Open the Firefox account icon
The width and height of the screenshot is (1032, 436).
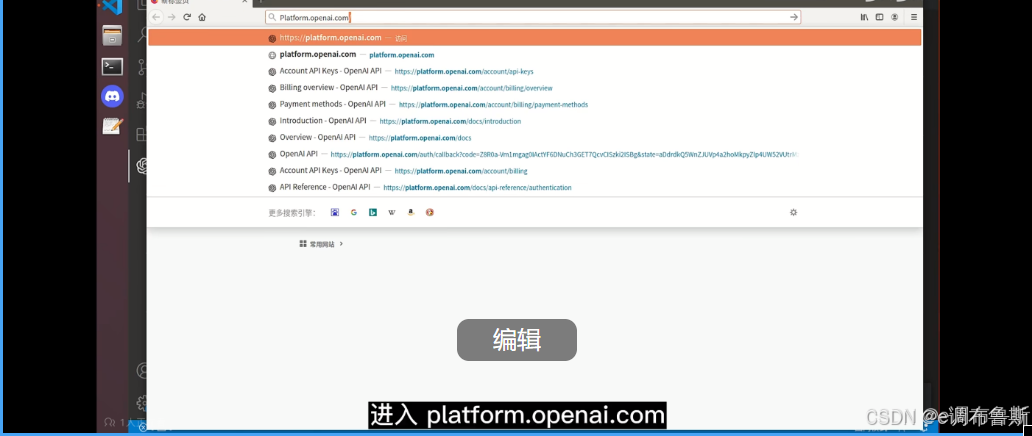click(x=894, y=17)
